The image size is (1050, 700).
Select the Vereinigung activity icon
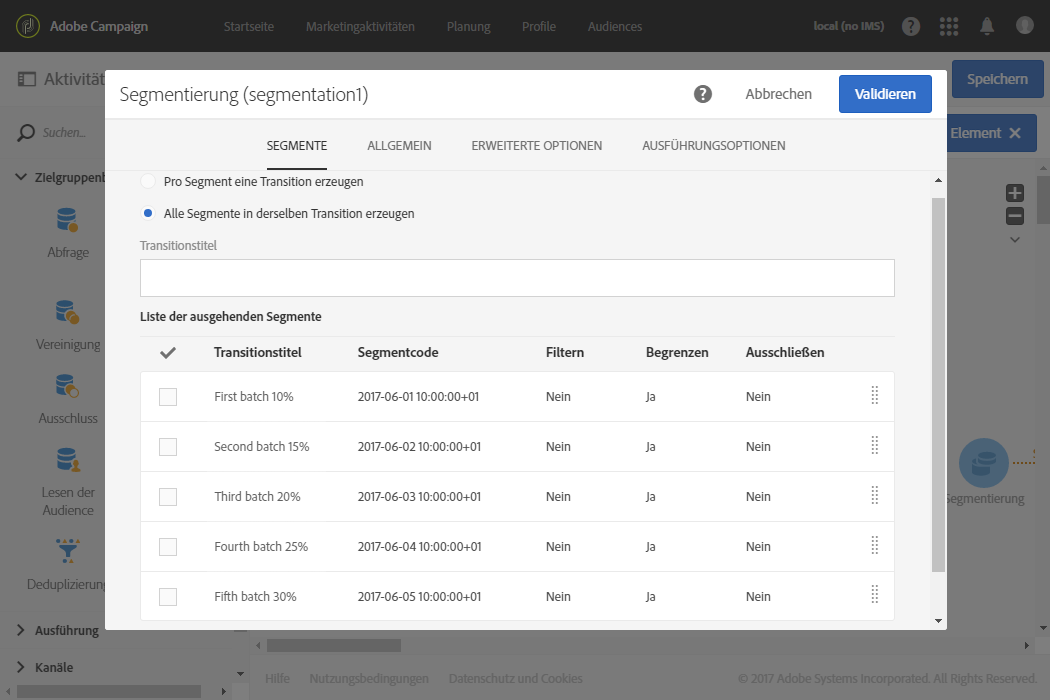click(x=68, y=312)
